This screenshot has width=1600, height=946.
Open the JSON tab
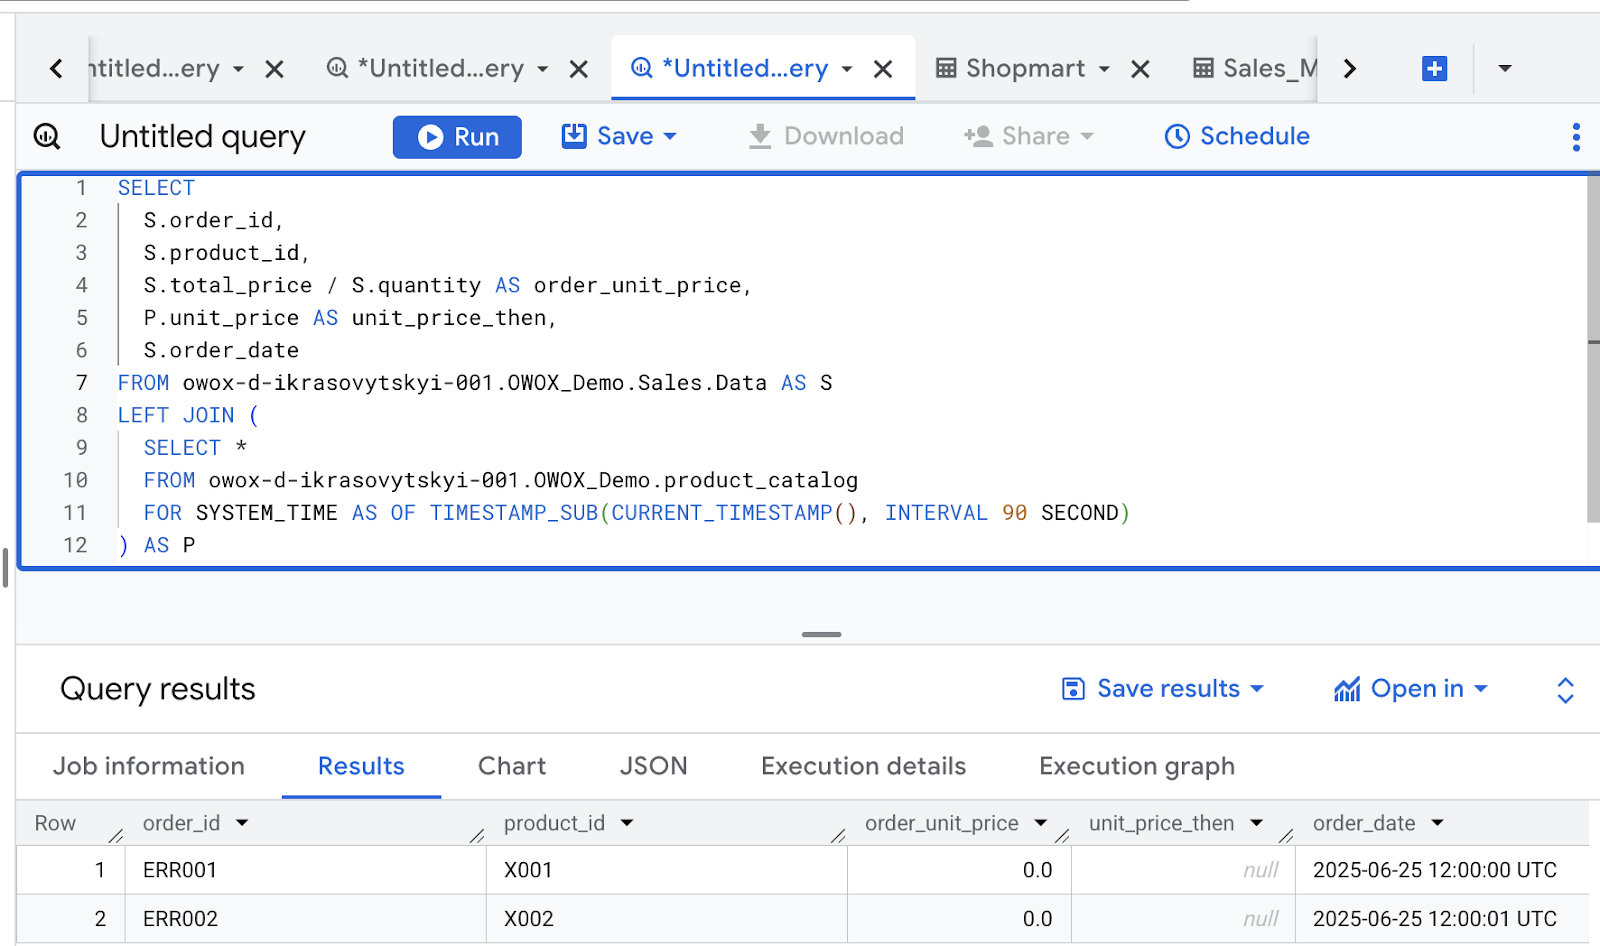[653, 766]
